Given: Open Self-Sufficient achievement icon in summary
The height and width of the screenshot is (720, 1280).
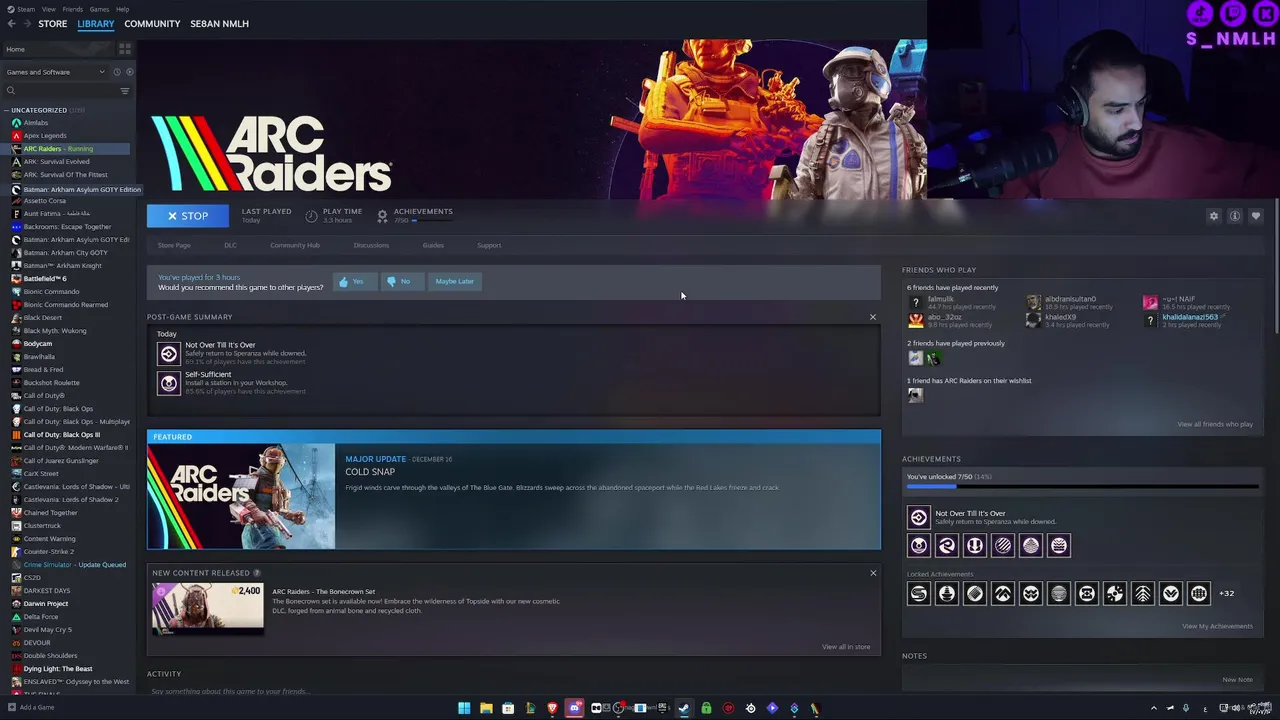Looking at the screenshot, I should click(x=169, y=383).
